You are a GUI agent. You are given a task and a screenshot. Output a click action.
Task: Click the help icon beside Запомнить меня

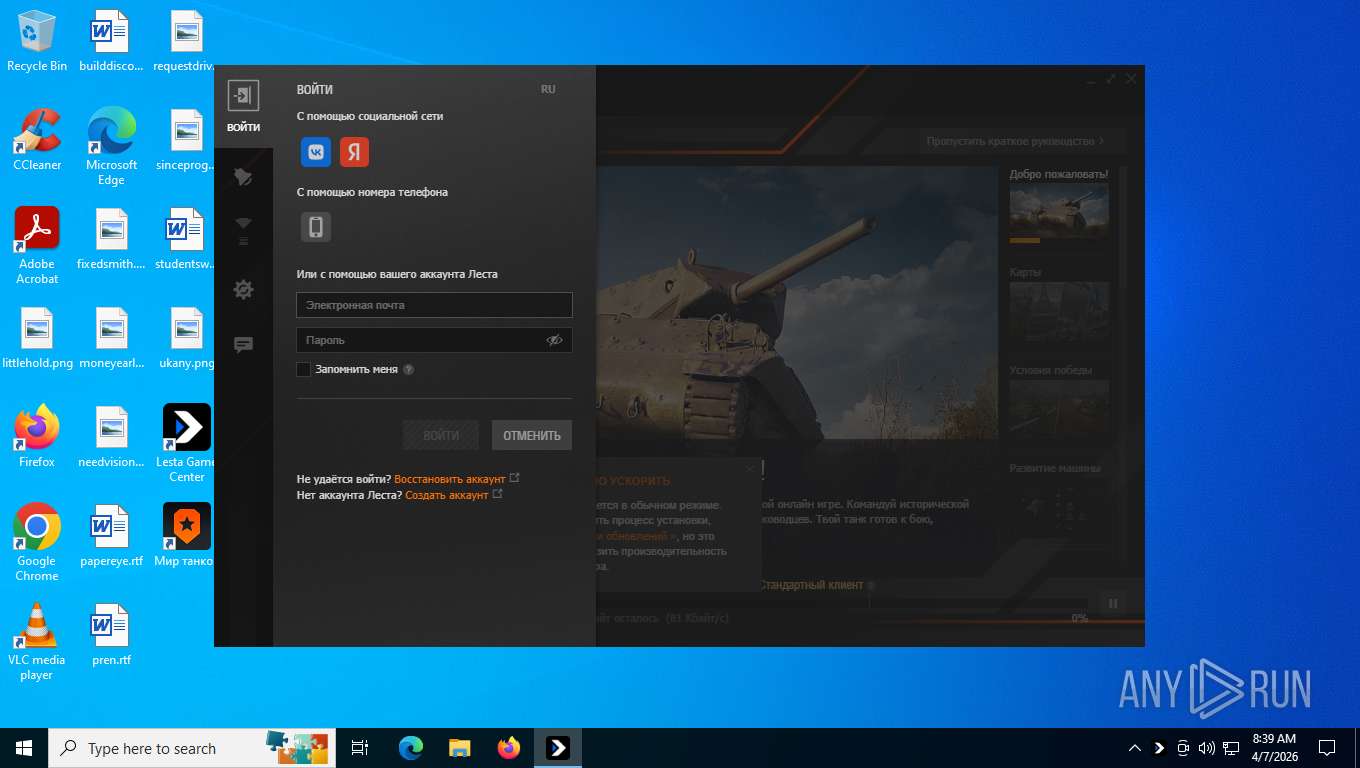(x=408, y=369)
